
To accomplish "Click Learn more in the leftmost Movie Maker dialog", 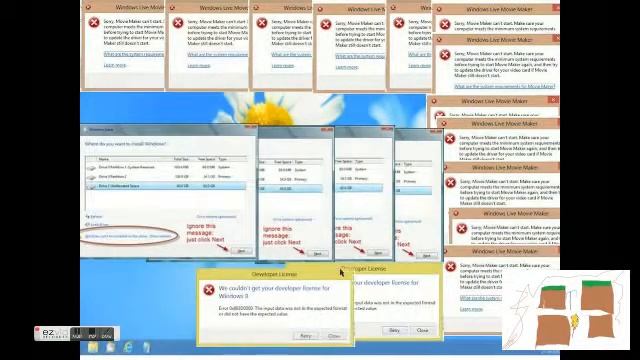I will click(115, 65).
